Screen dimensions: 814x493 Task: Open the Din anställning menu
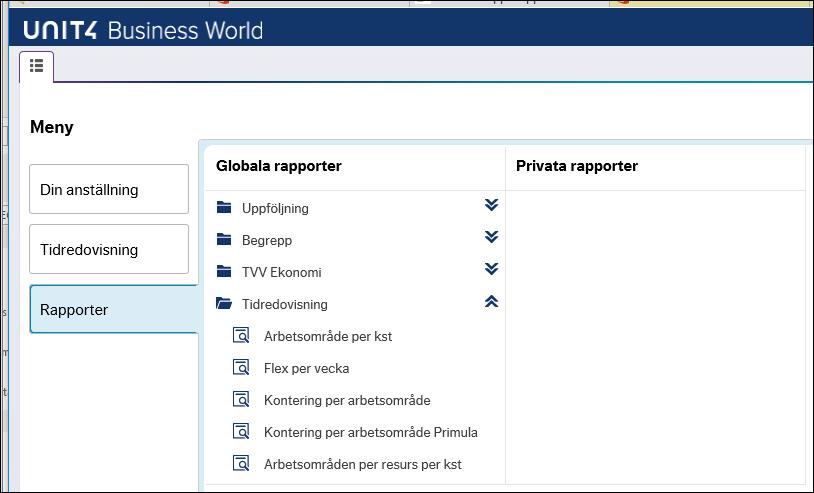coord(109,189)
